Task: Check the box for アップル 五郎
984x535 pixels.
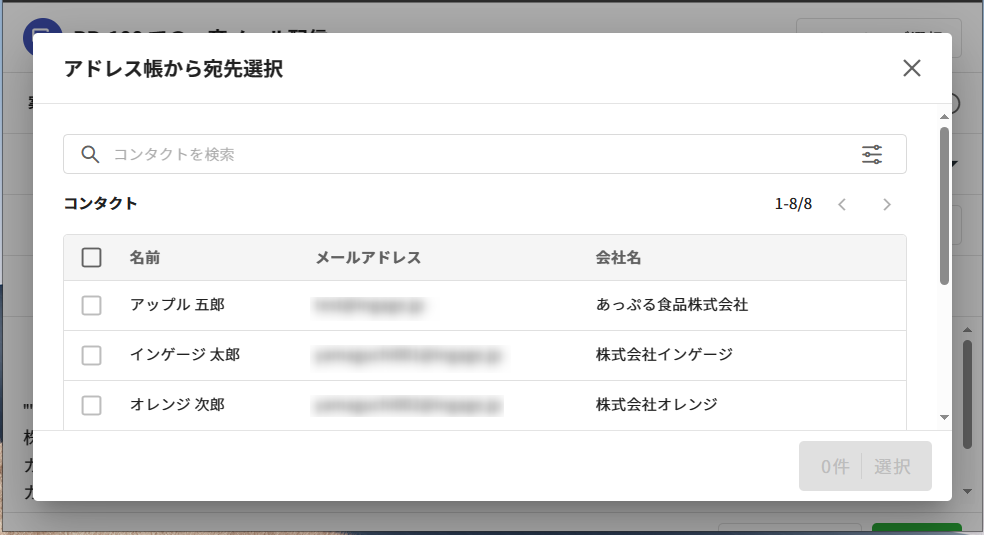Action: point(92,305)
